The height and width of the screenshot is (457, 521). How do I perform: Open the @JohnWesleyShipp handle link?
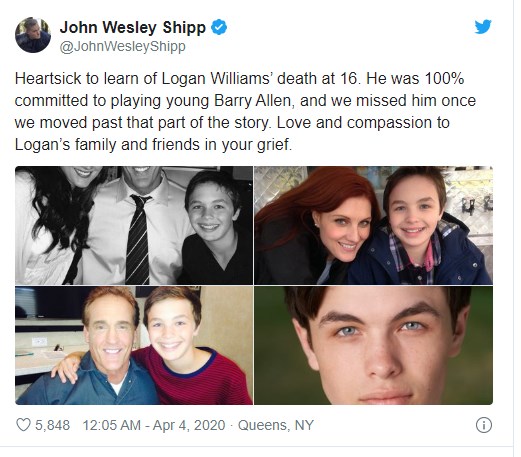coord(122,47)
